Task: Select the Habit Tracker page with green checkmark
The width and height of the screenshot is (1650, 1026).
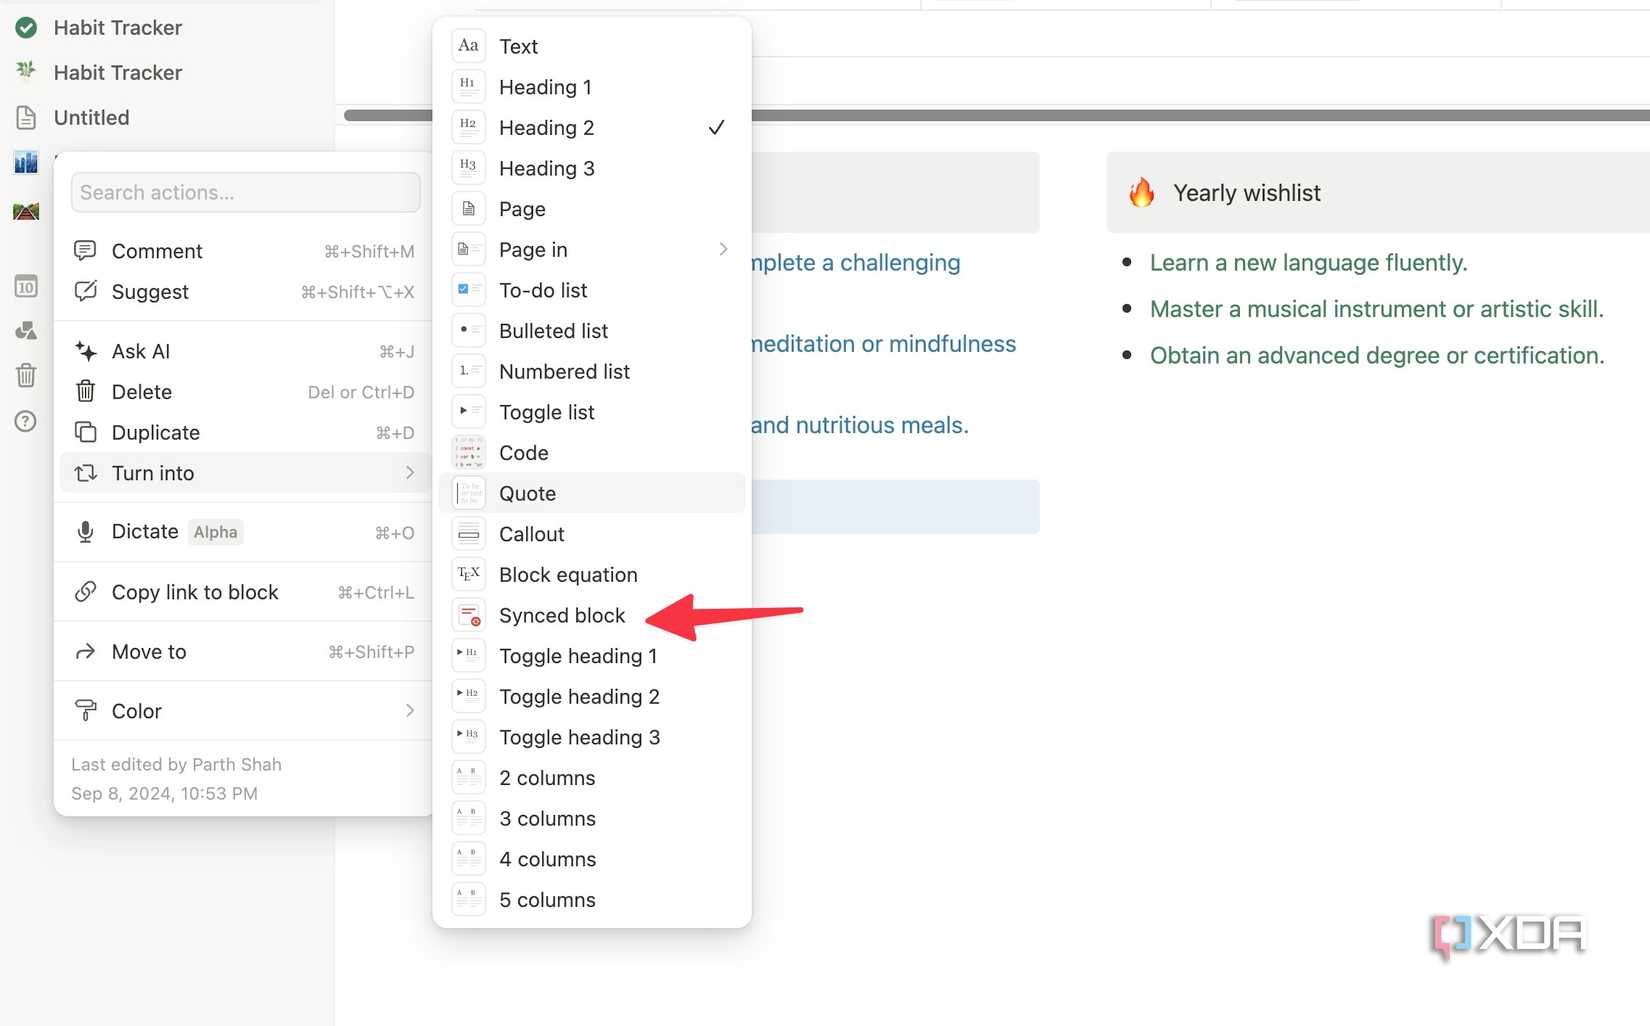Action: click(x=117, y=27)
